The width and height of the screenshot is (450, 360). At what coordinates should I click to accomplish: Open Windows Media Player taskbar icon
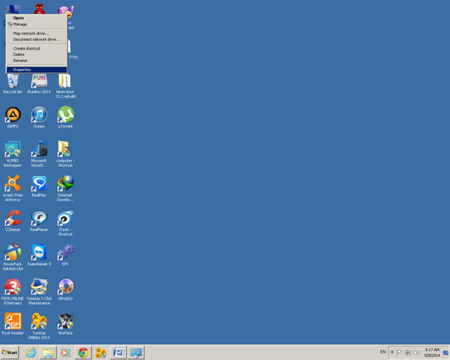click(x=65, y=352)
